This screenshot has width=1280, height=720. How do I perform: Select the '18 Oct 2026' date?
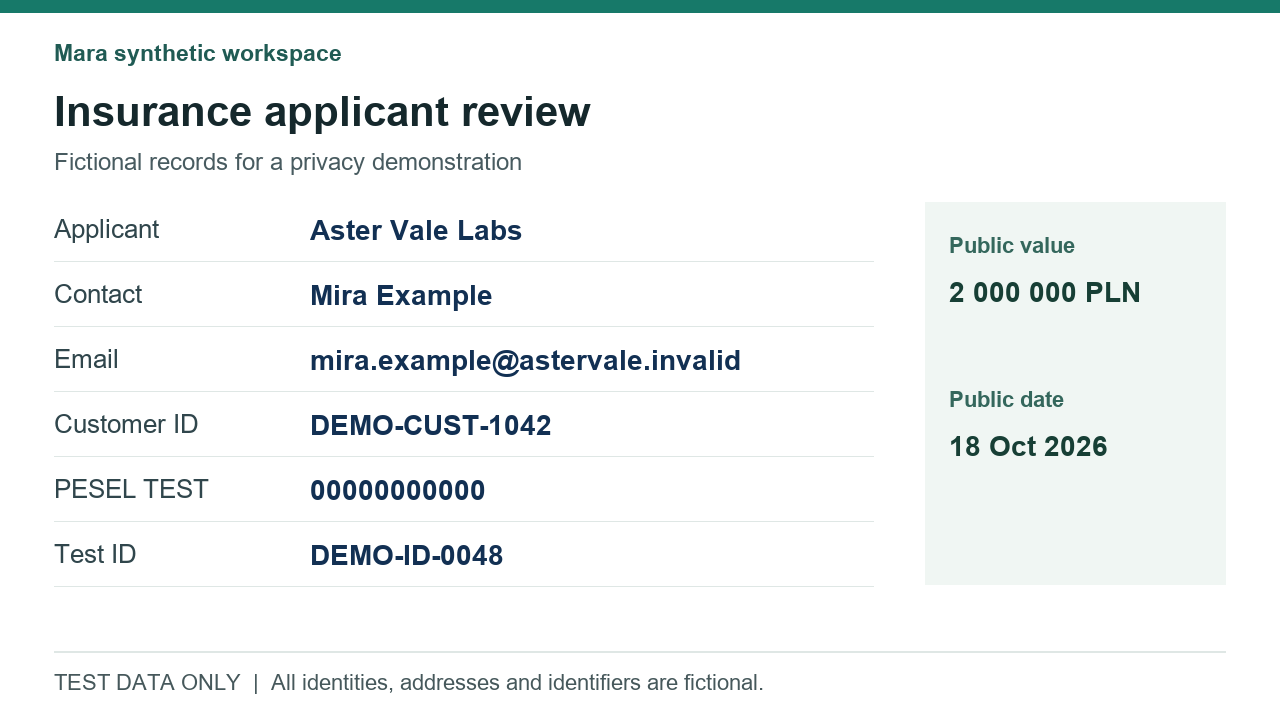(x=1028, y=447)
